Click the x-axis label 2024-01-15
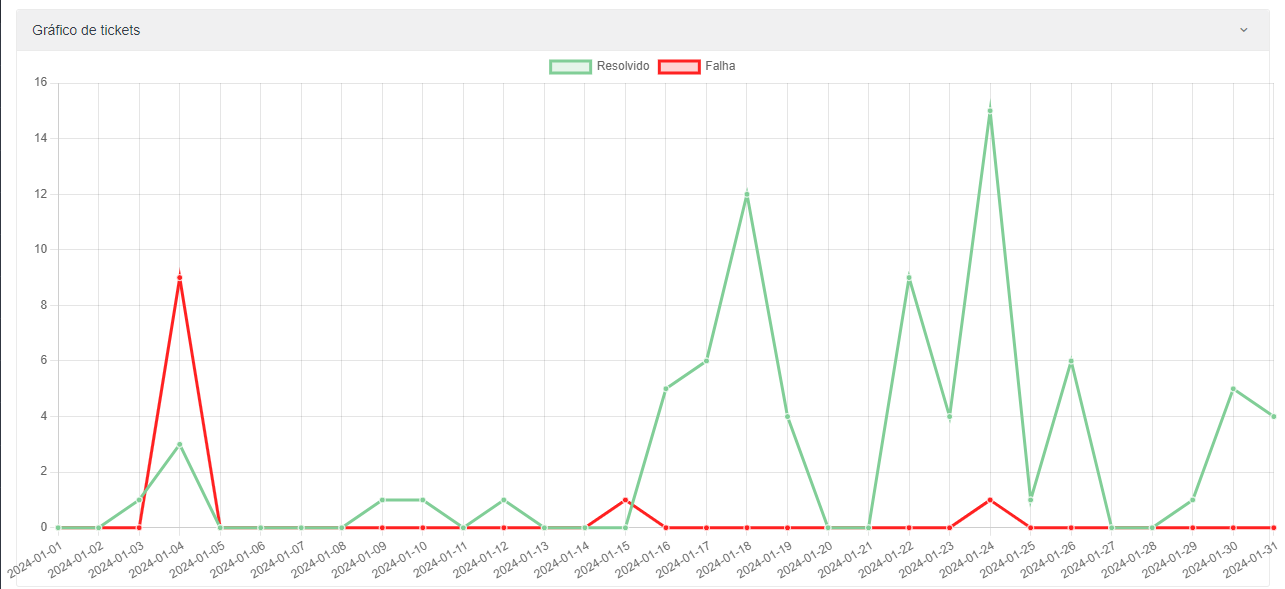Screen dimensions: 1285x589 pyautogui.click(x=603, y=558)
